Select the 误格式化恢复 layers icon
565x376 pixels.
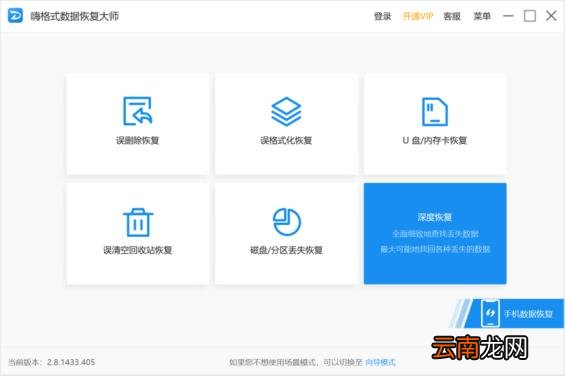286,111
